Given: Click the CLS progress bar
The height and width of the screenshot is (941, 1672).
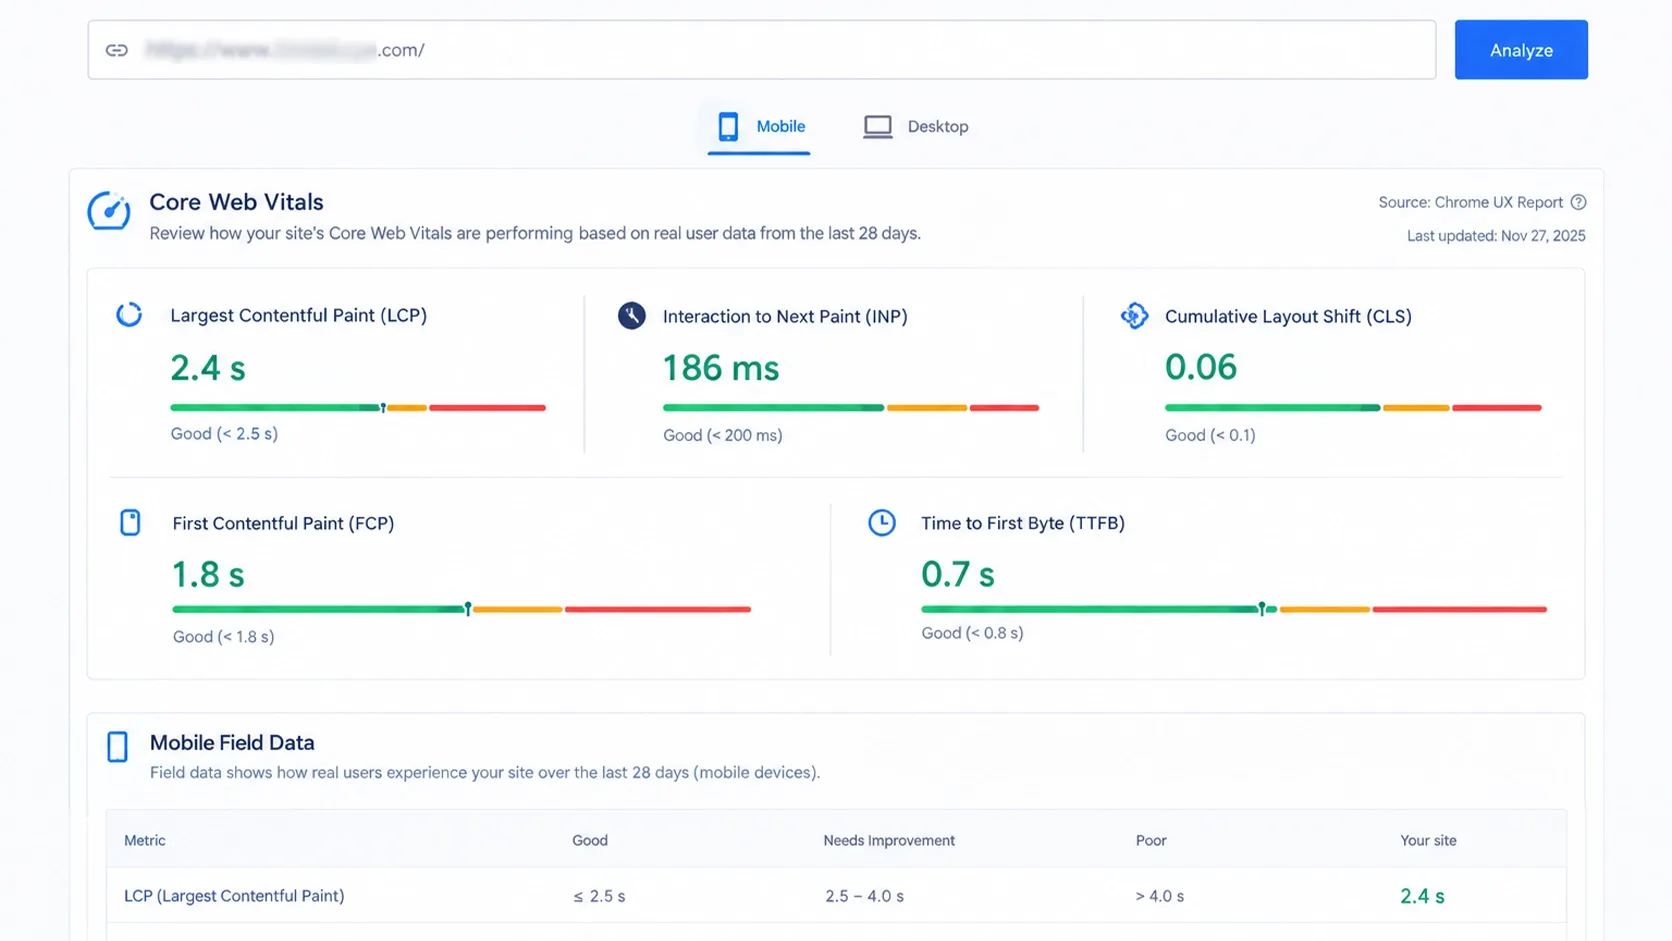Looking at the screenshot, I should click(1353, 408).
